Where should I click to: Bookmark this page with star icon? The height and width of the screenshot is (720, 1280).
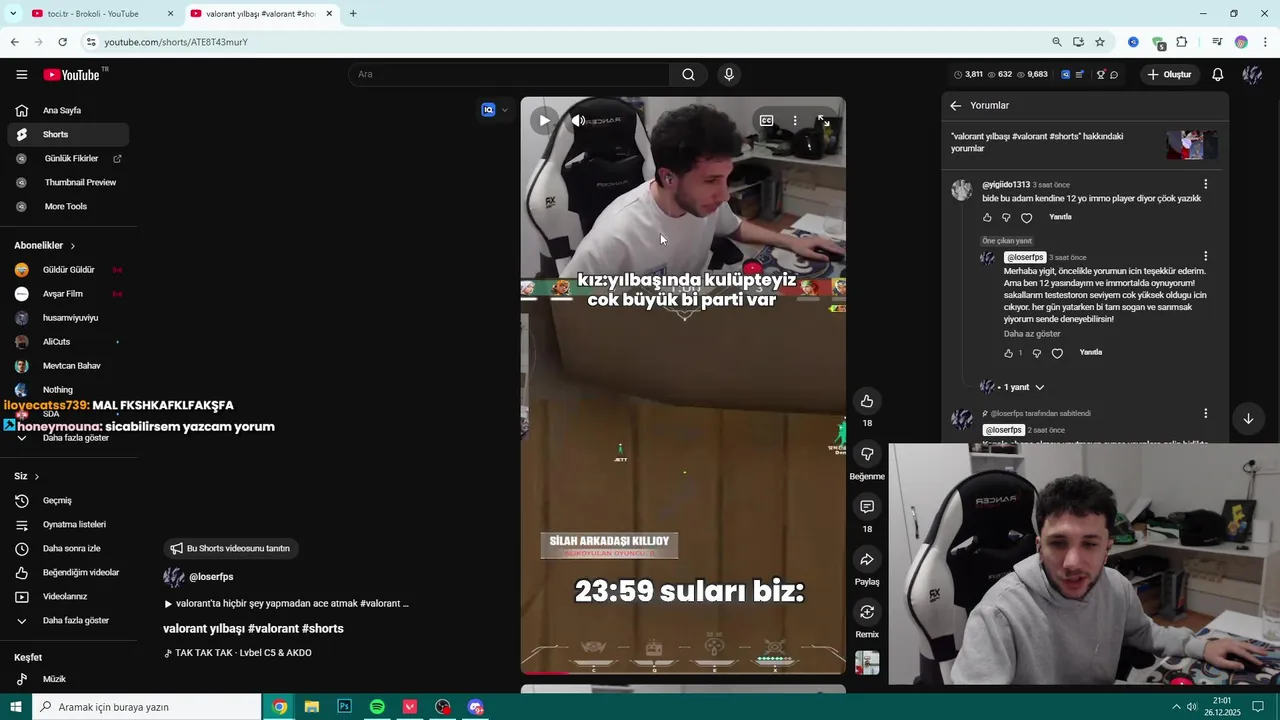pos(1100,42)
